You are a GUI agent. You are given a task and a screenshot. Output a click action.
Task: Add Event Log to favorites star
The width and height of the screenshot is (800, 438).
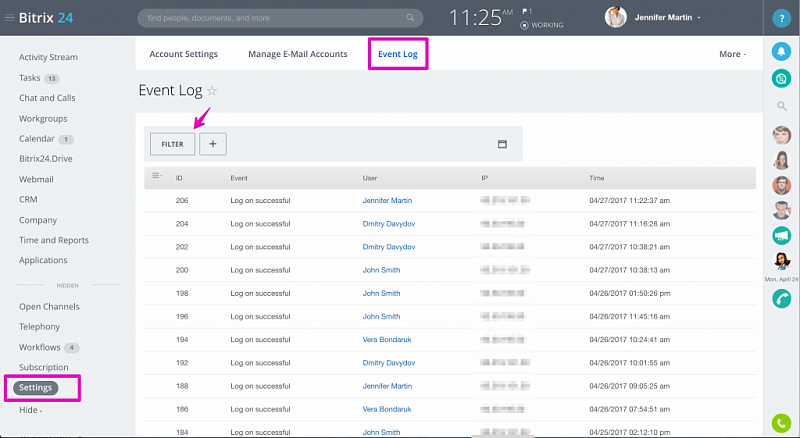coord(212,91)
